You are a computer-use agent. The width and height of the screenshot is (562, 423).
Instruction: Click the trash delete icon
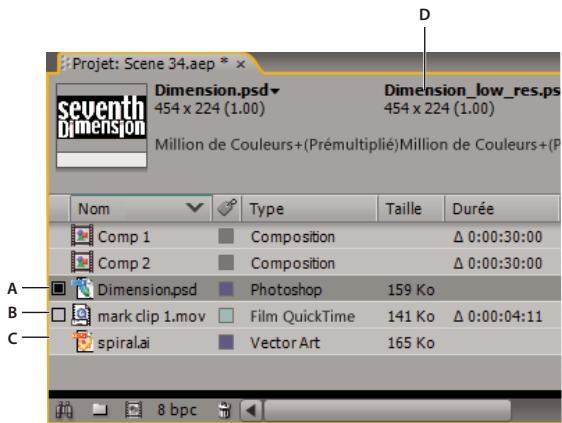(x=225, y=410)
